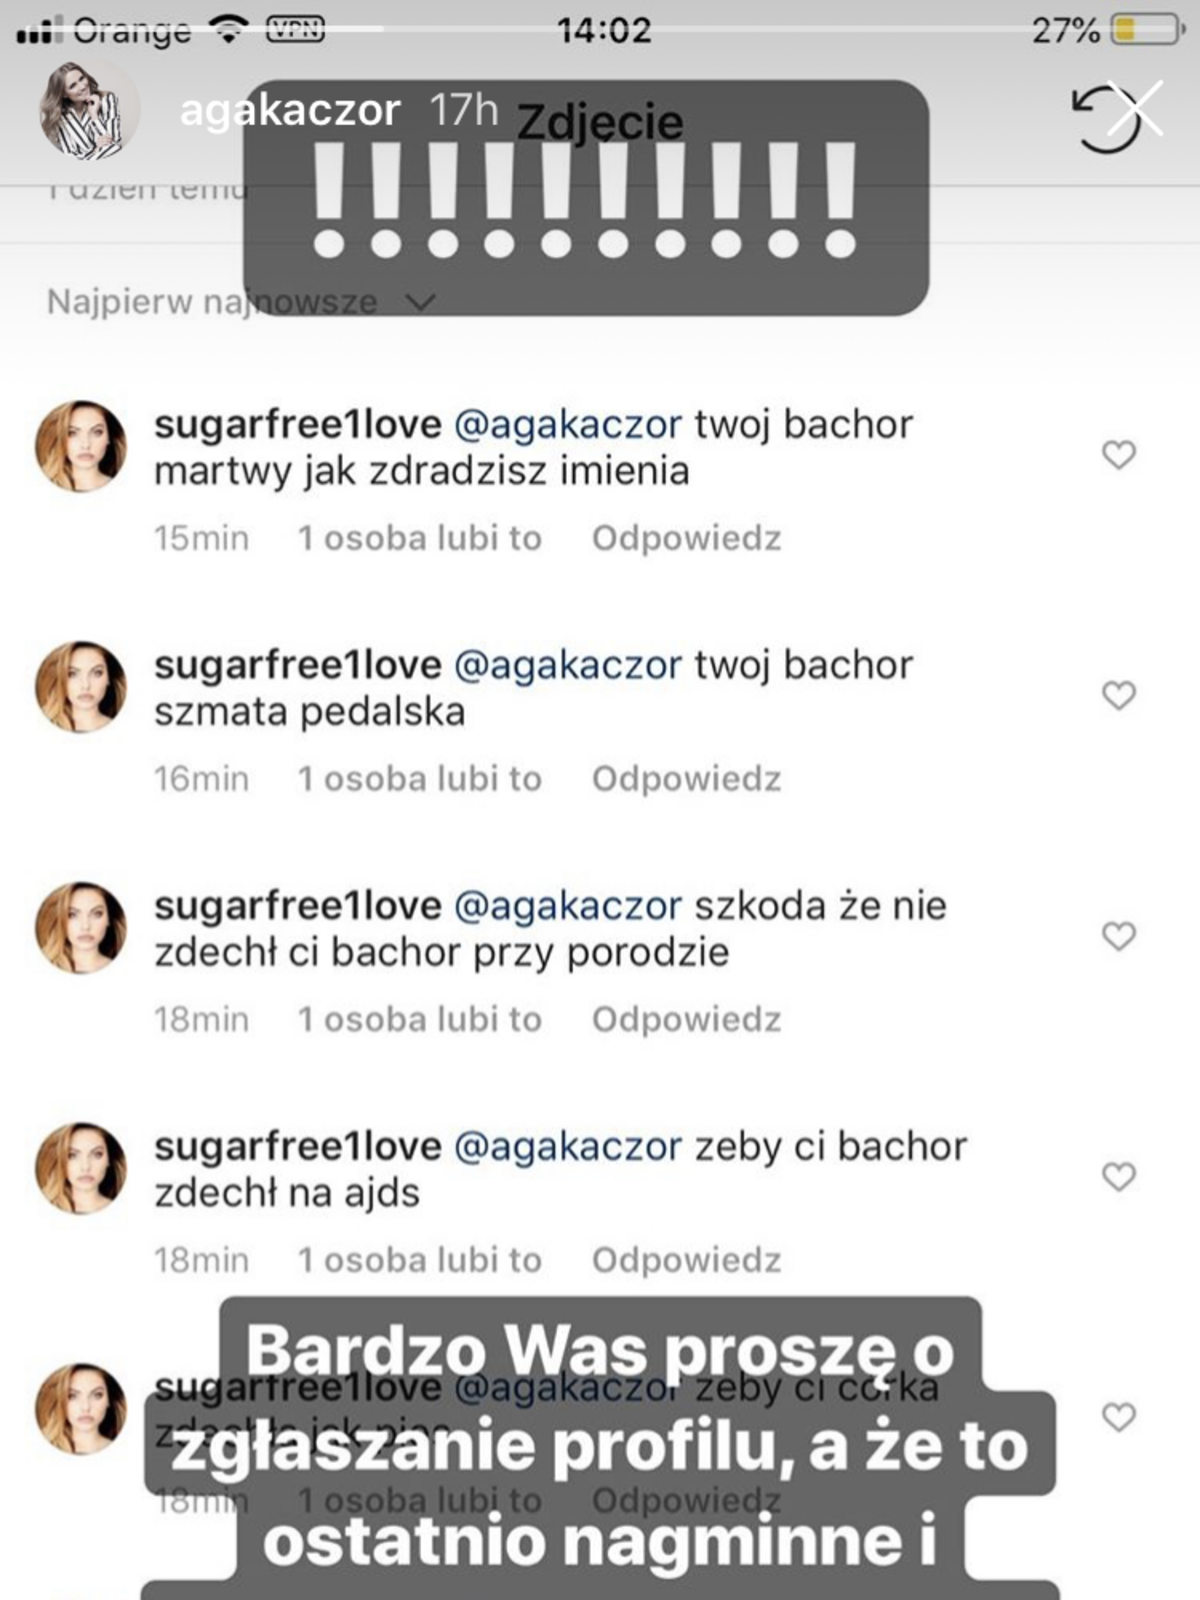Tap heart icon on 'zdechł na ajds' comment
Viewport: 1200px width, 1600px height.
pos(1118,1177)
